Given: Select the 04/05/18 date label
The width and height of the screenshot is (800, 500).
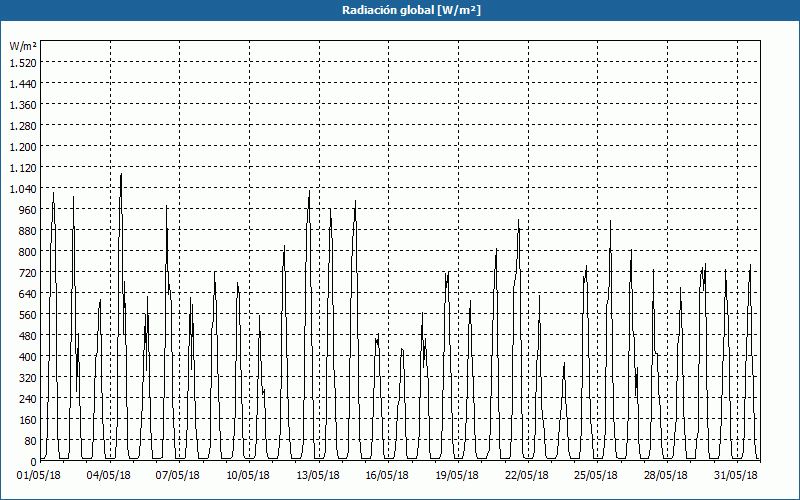Looking at the screenshot, I should 109,475.
